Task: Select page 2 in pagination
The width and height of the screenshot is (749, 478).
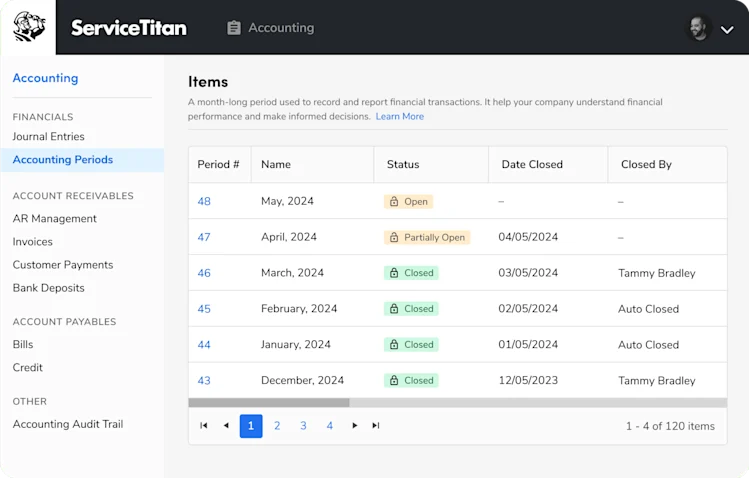Action: [277, 426]
